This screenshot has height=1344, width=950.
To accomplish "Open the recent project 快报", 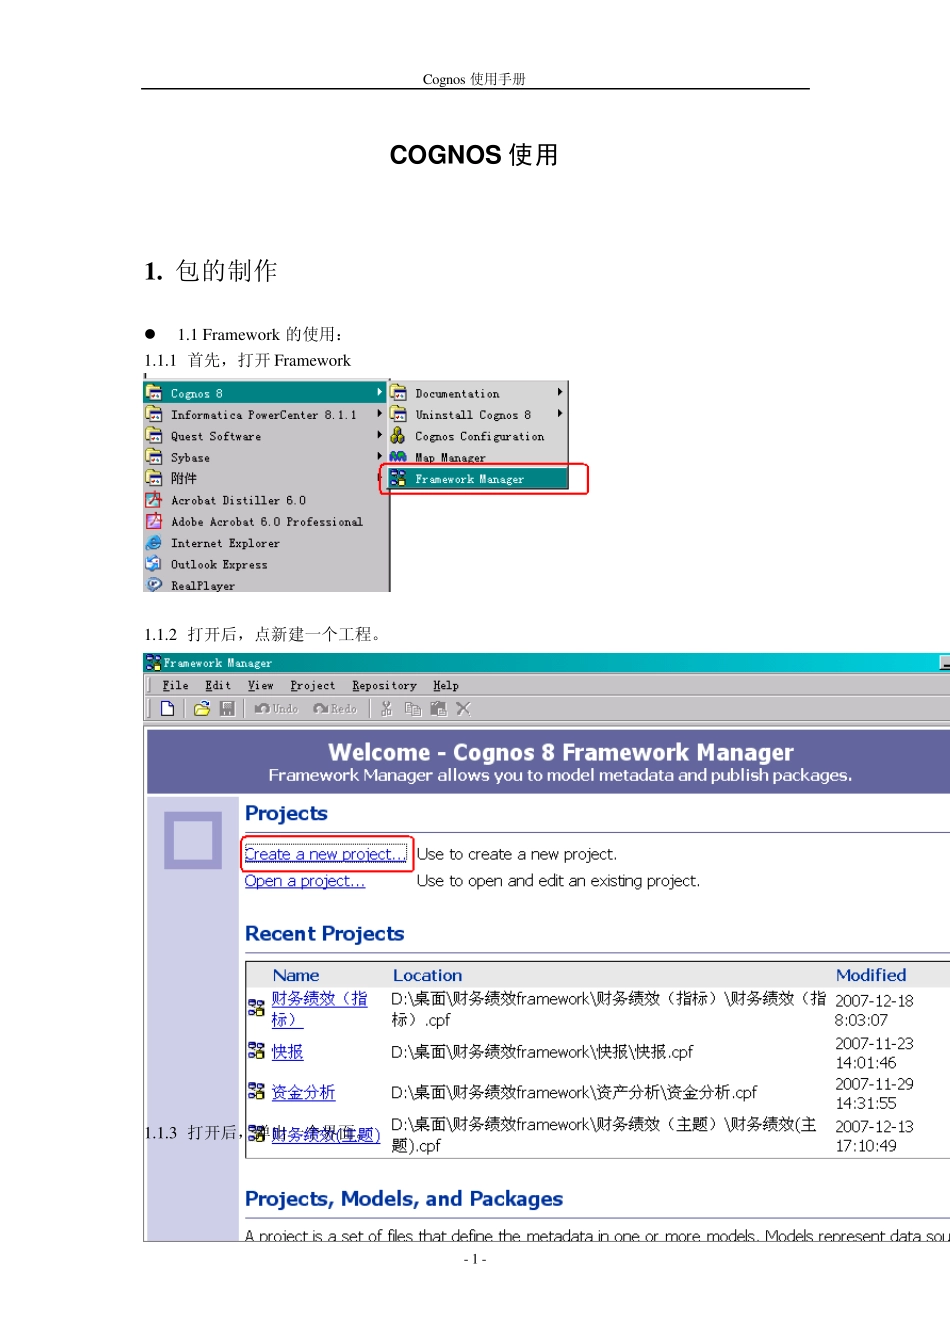I will point(287,1052).
